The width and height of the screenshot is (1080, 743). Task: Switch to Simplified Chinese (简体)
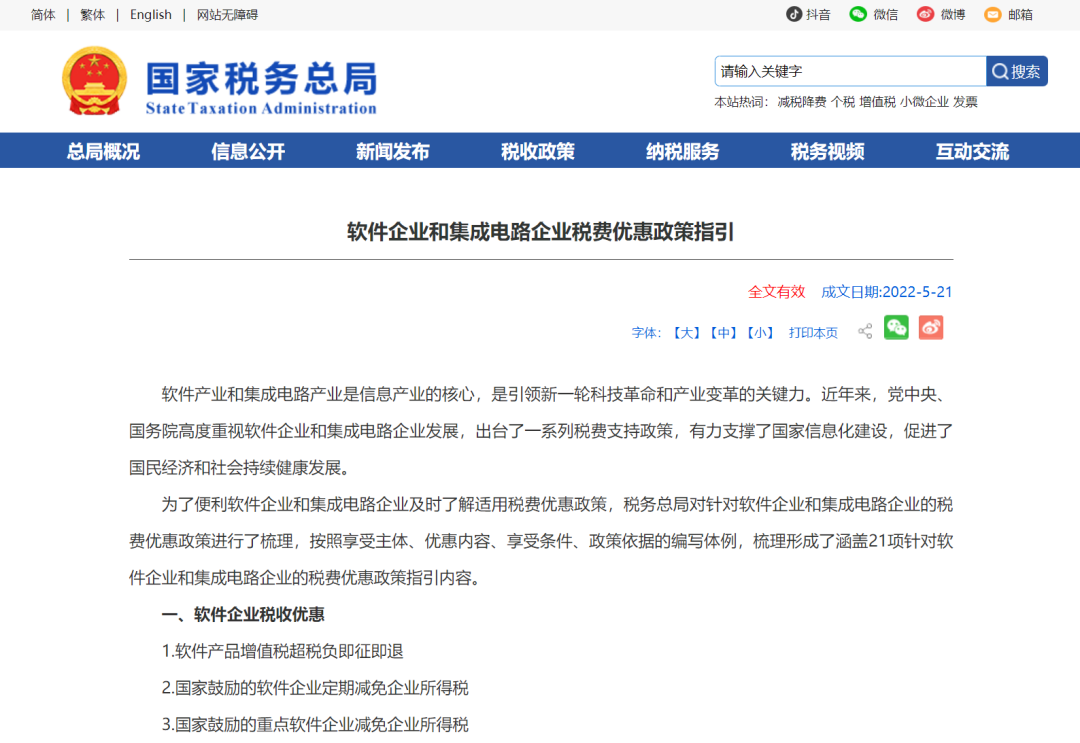tap(43, 14)
